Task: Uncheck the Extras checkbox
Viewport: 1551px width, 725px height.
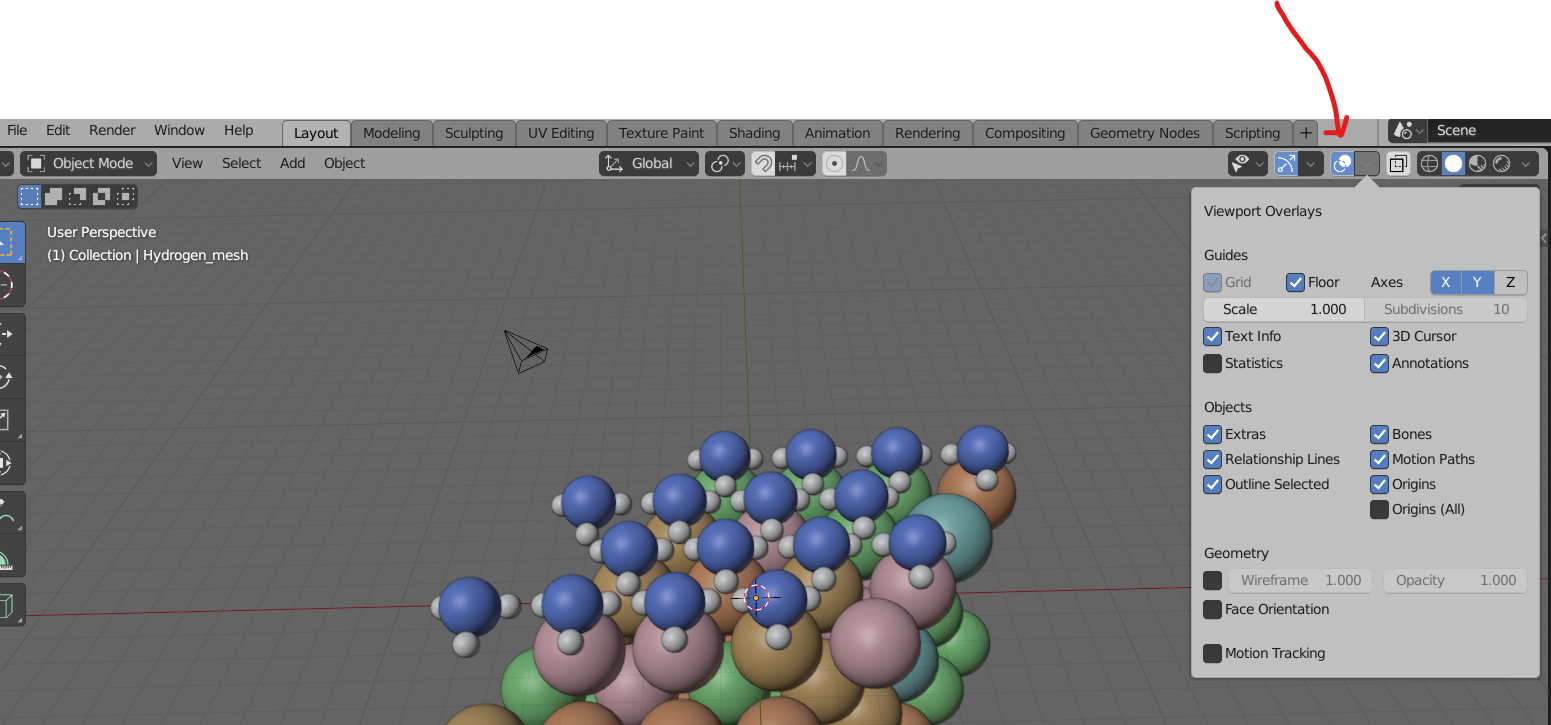Action: point(1213,434)
